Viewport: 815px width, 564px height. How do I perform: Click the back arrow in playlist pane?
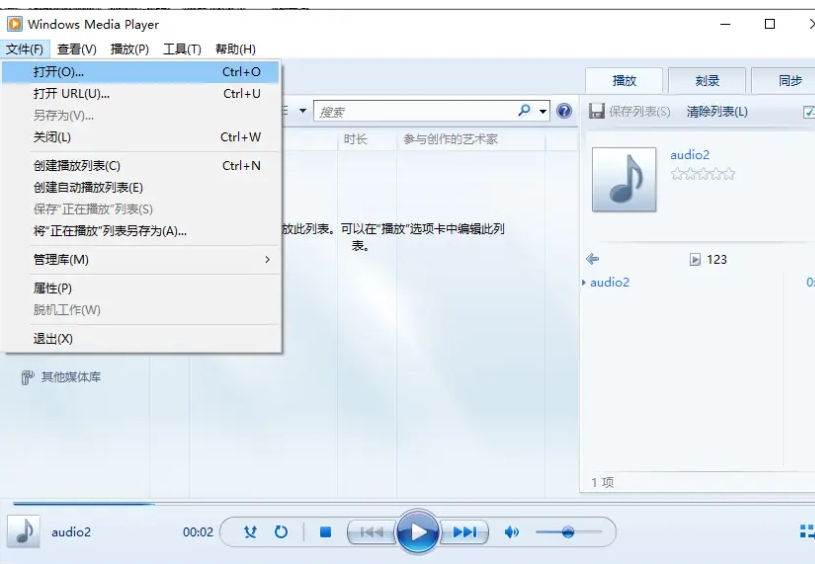pyautogui.click(x=593, y=259)
